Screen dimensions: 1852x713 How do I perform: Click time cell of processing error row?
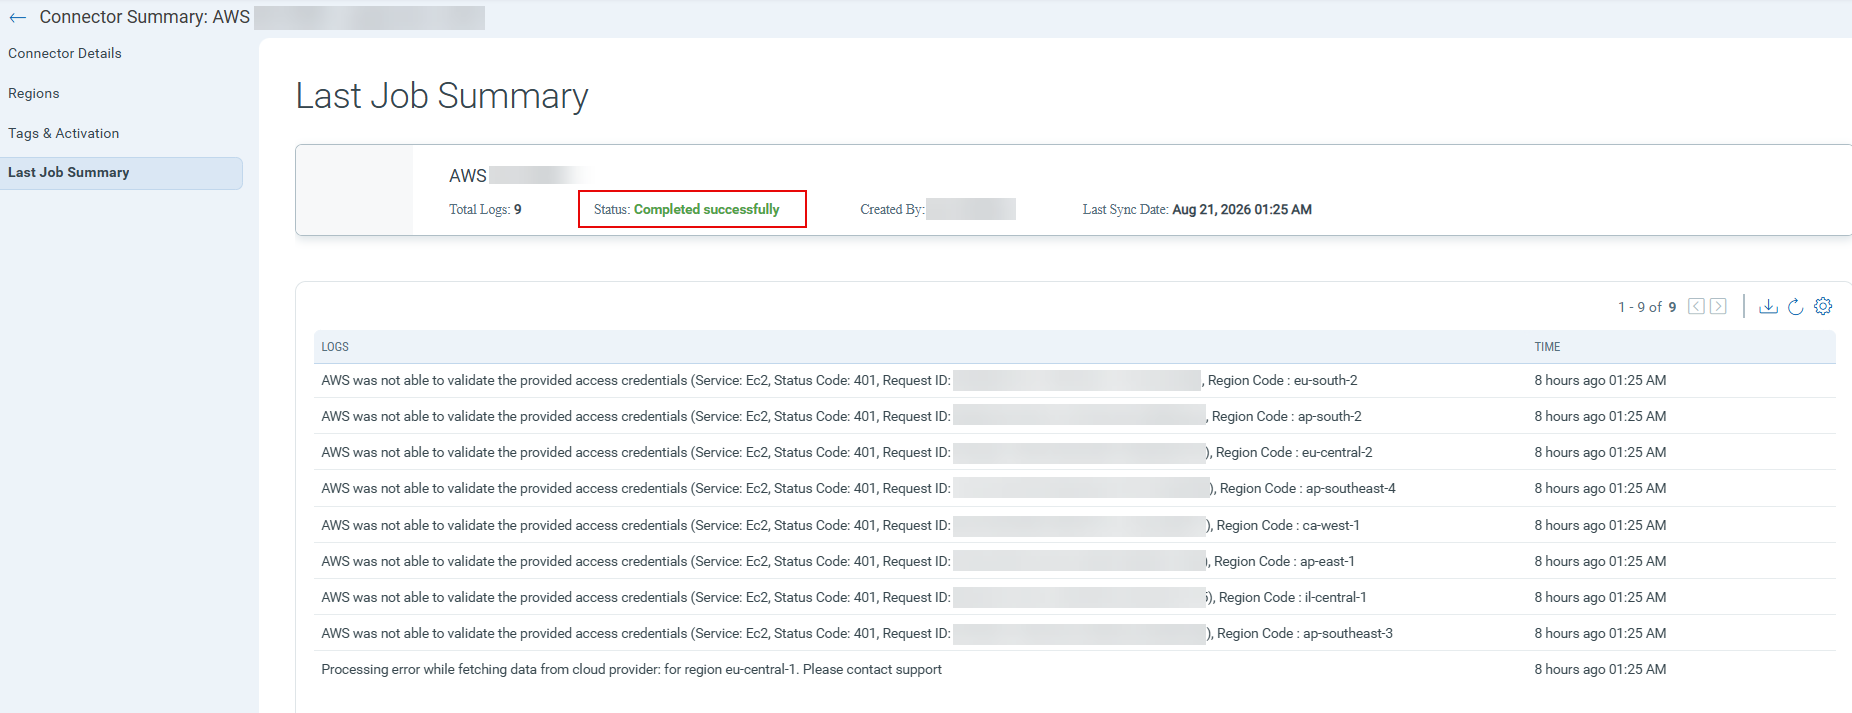coord(1600,669)
